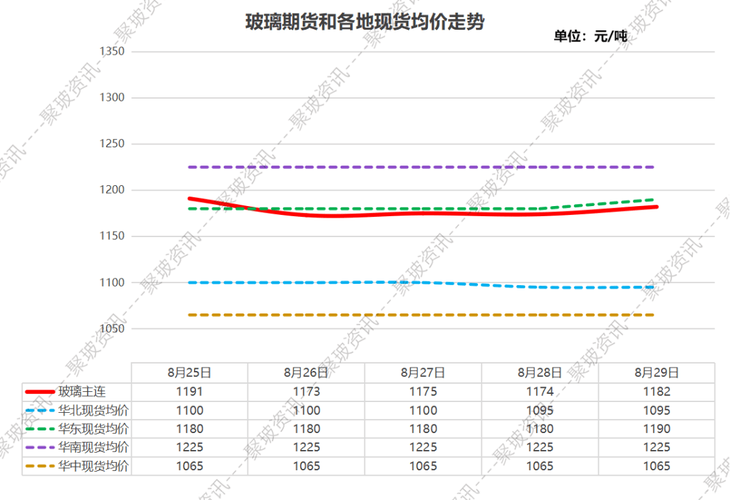Click the 1182 value cell
This screenshot has width=730, height=500.
coord(656,392)
